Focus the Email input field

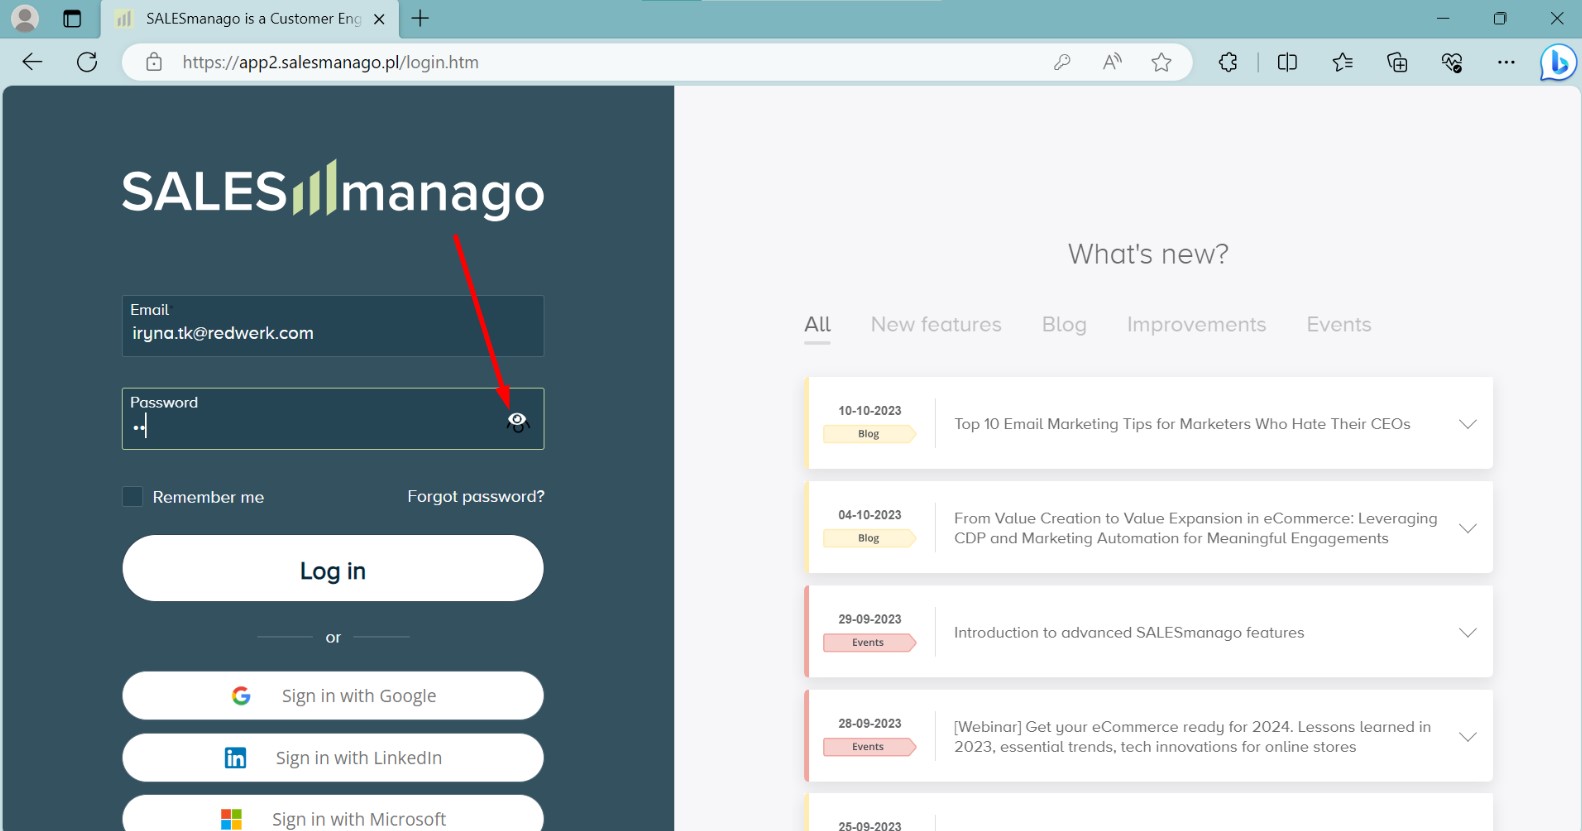point(333,326)
